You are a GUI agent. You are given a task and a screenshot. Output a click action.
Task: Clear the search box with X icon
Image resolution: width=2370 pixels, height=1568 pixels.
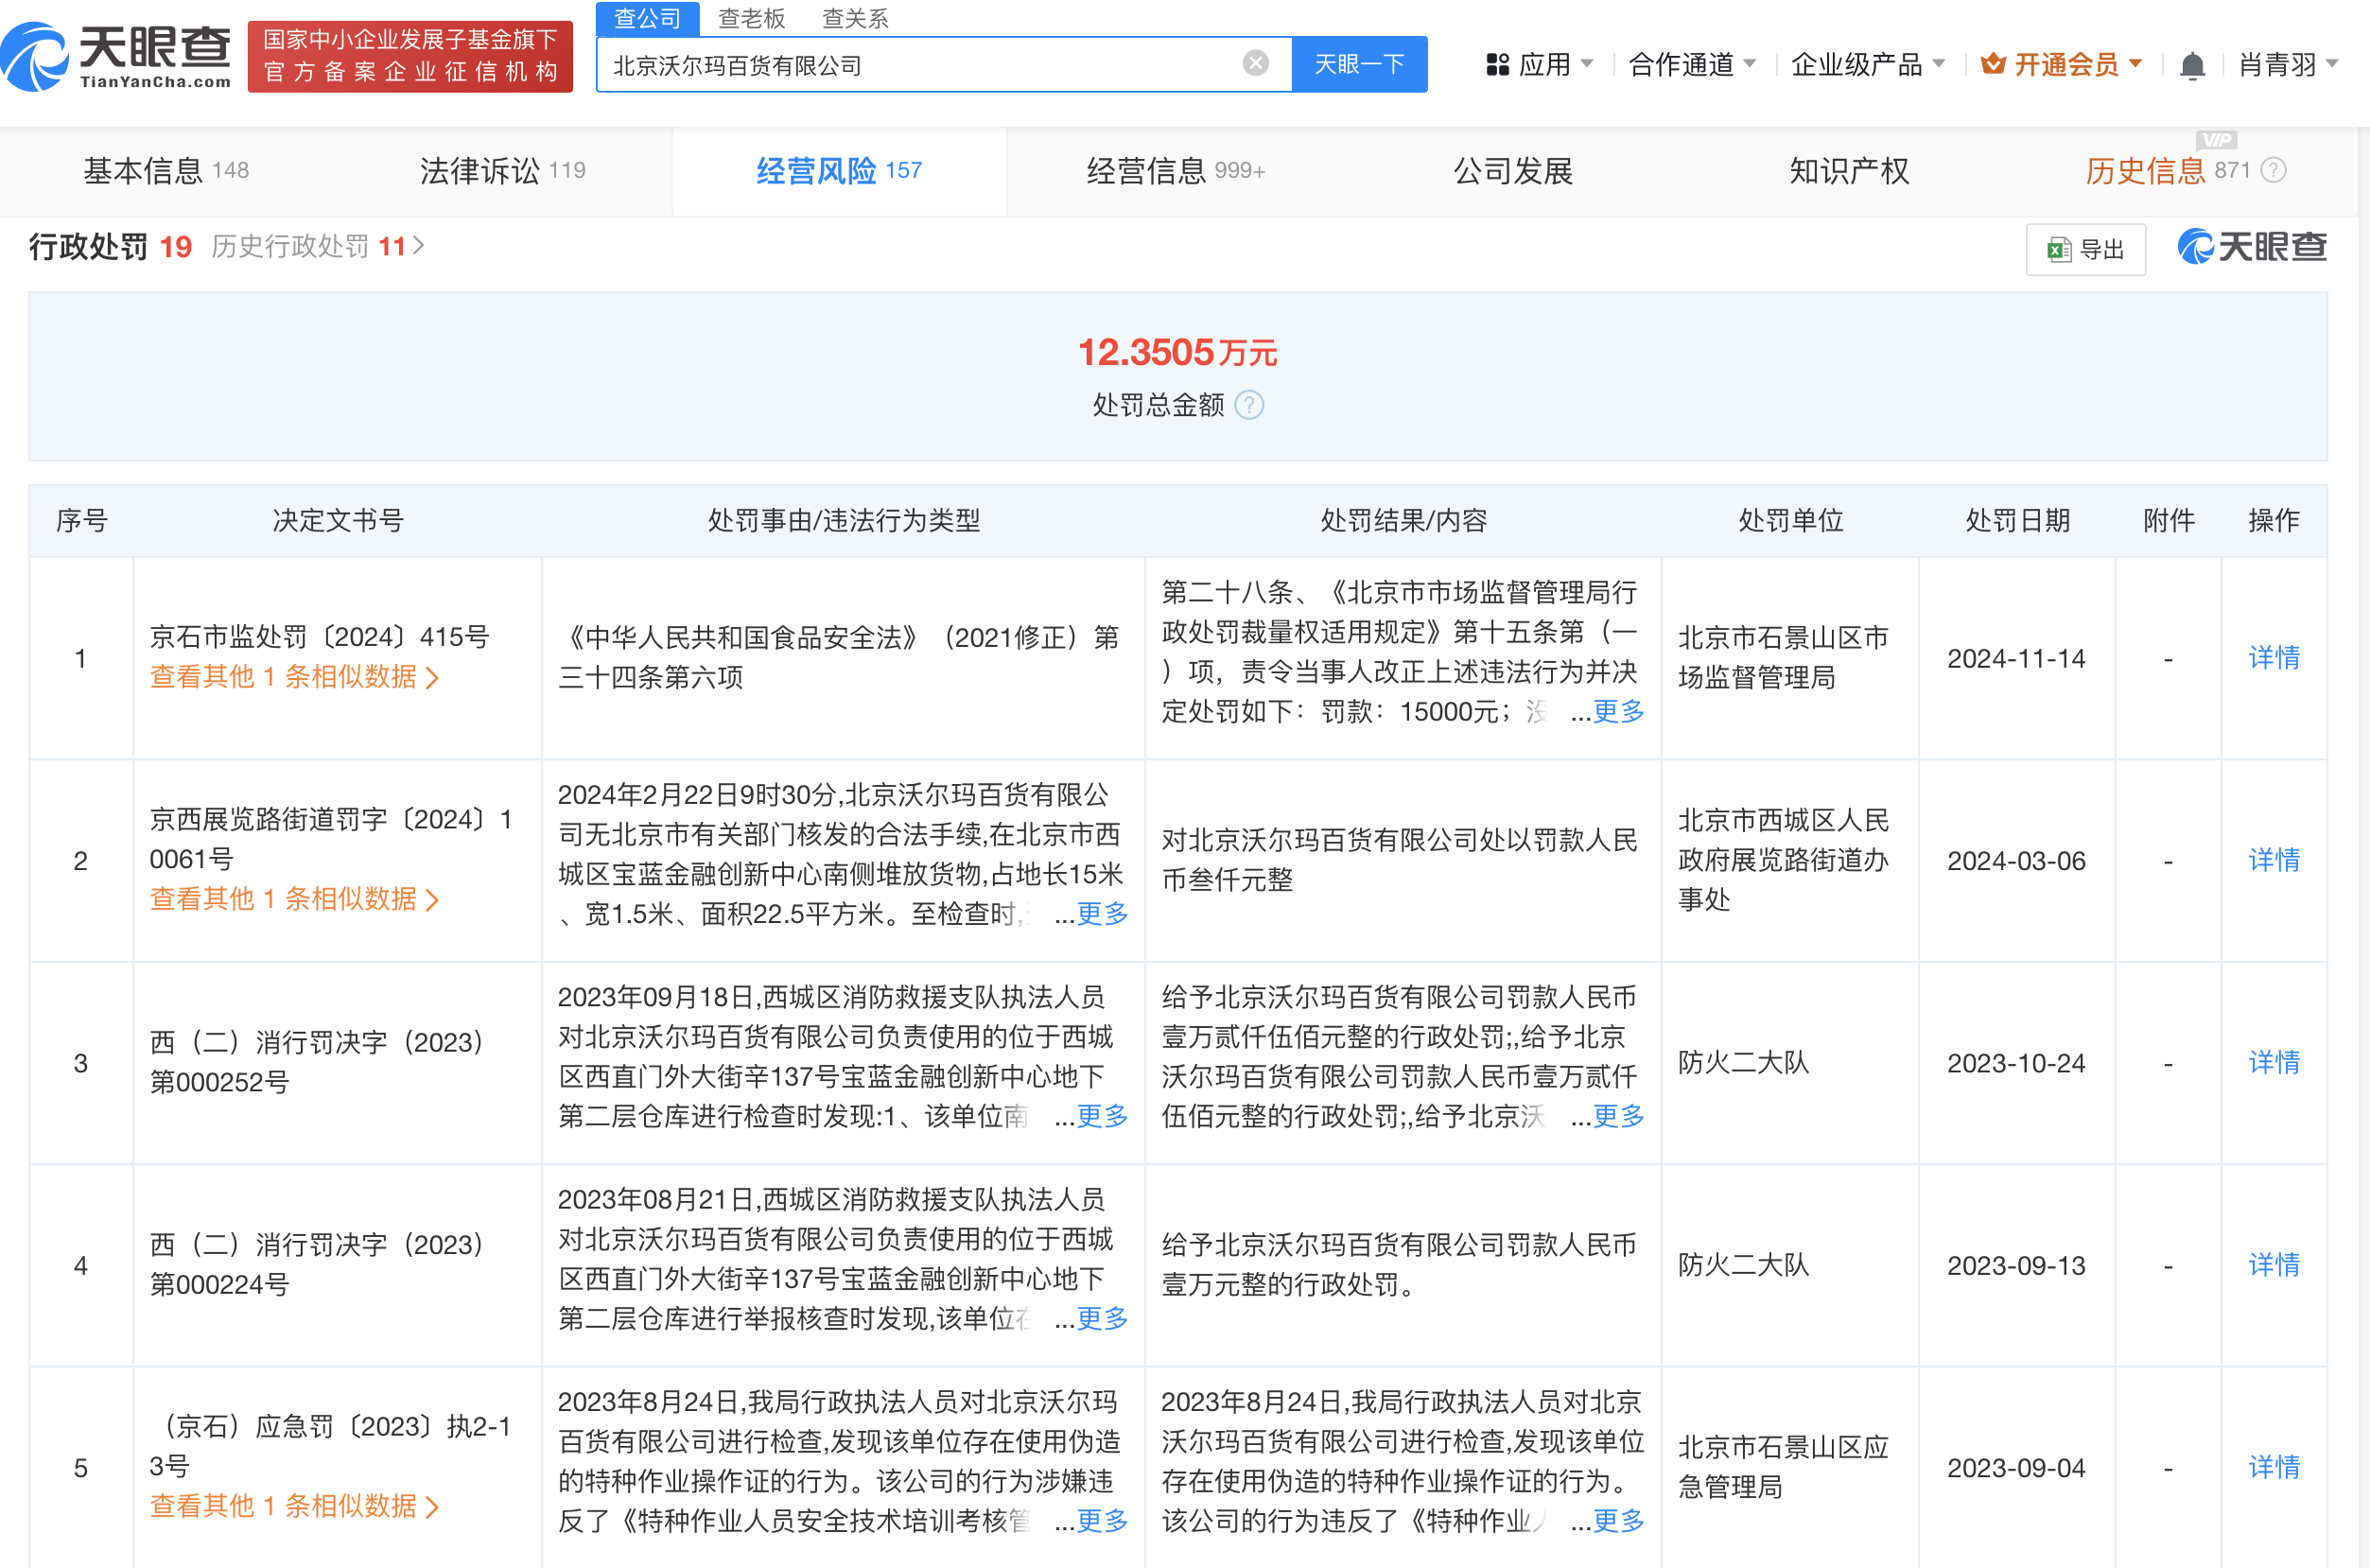click(1255, 64)
